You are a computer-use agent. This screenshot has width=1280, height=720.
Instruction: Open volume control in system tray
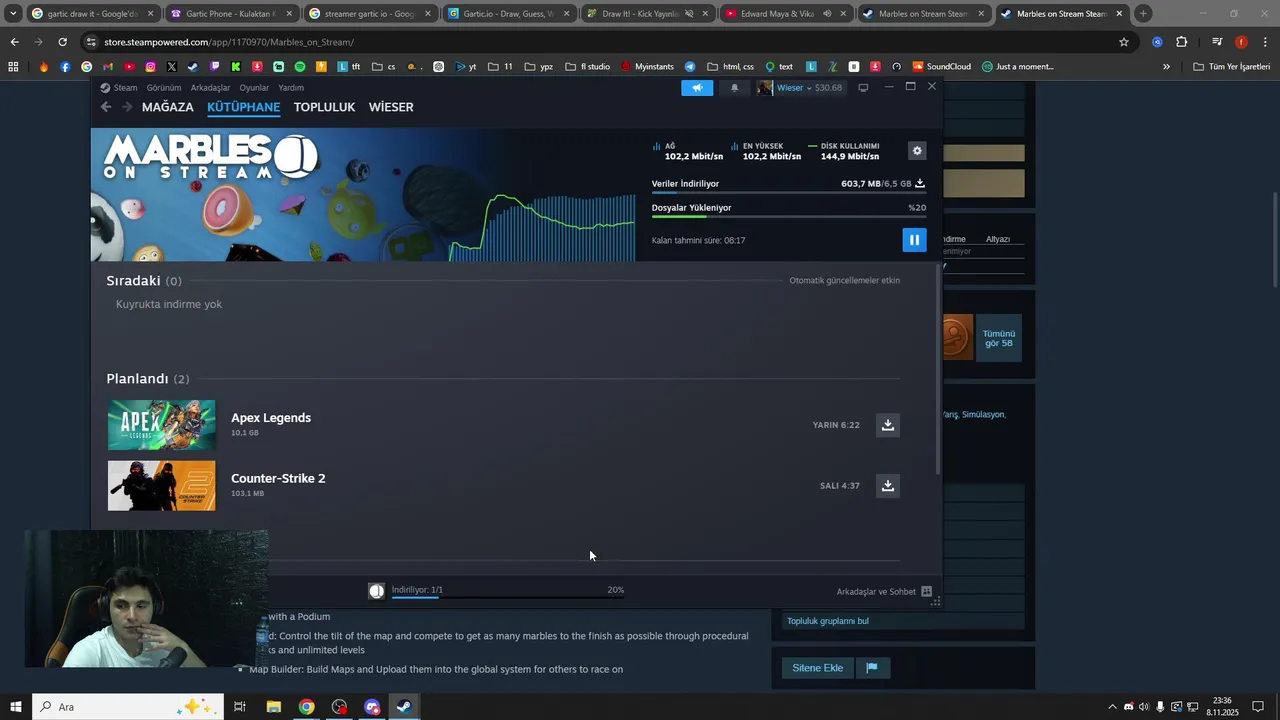[x=1144, y=707]
